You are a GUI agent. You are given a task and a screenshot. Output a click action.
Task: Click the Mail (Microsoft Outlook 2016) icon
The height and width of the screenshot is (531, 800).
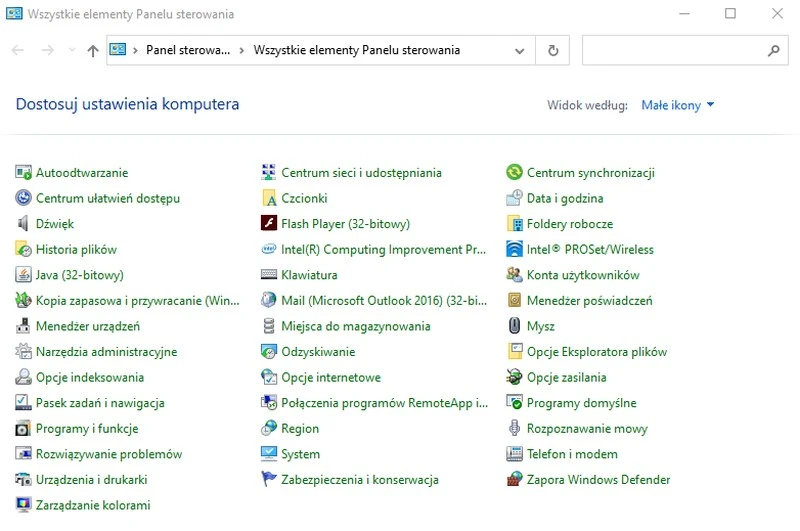pos(268,300)
